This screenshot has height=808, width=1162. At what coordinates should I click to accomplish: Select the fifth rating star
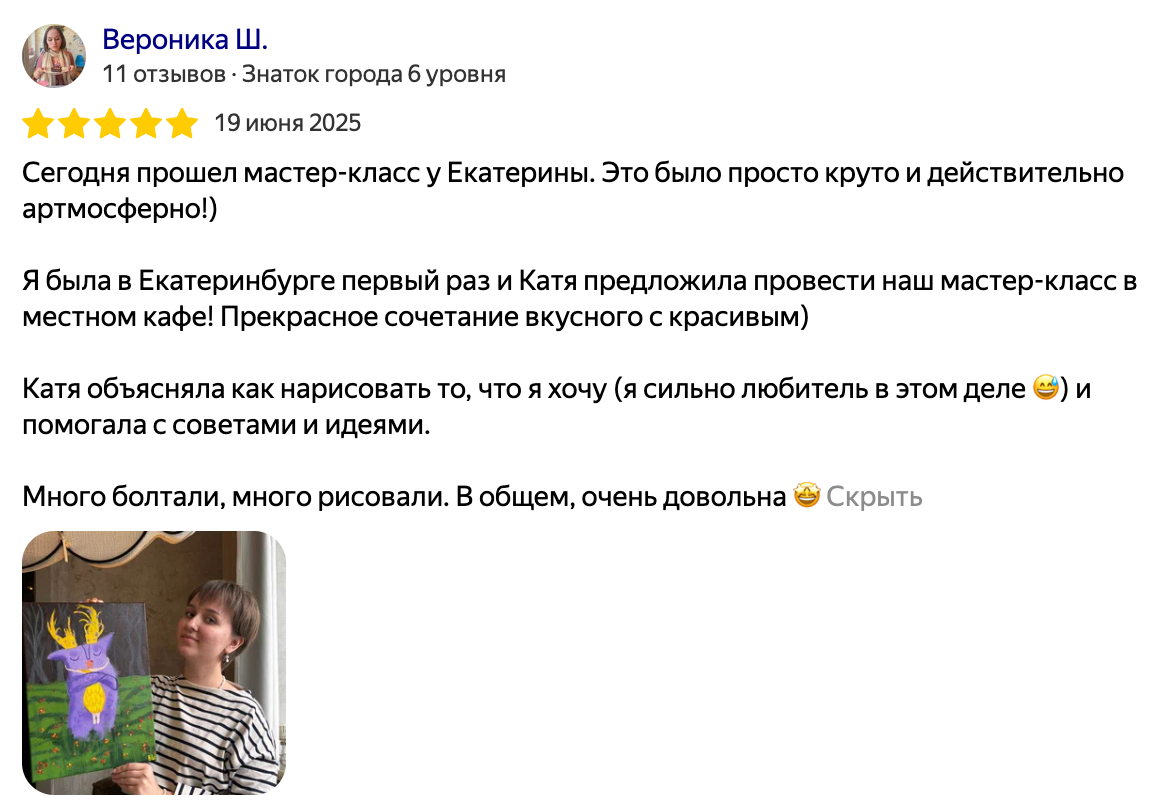tap(180, 124)
